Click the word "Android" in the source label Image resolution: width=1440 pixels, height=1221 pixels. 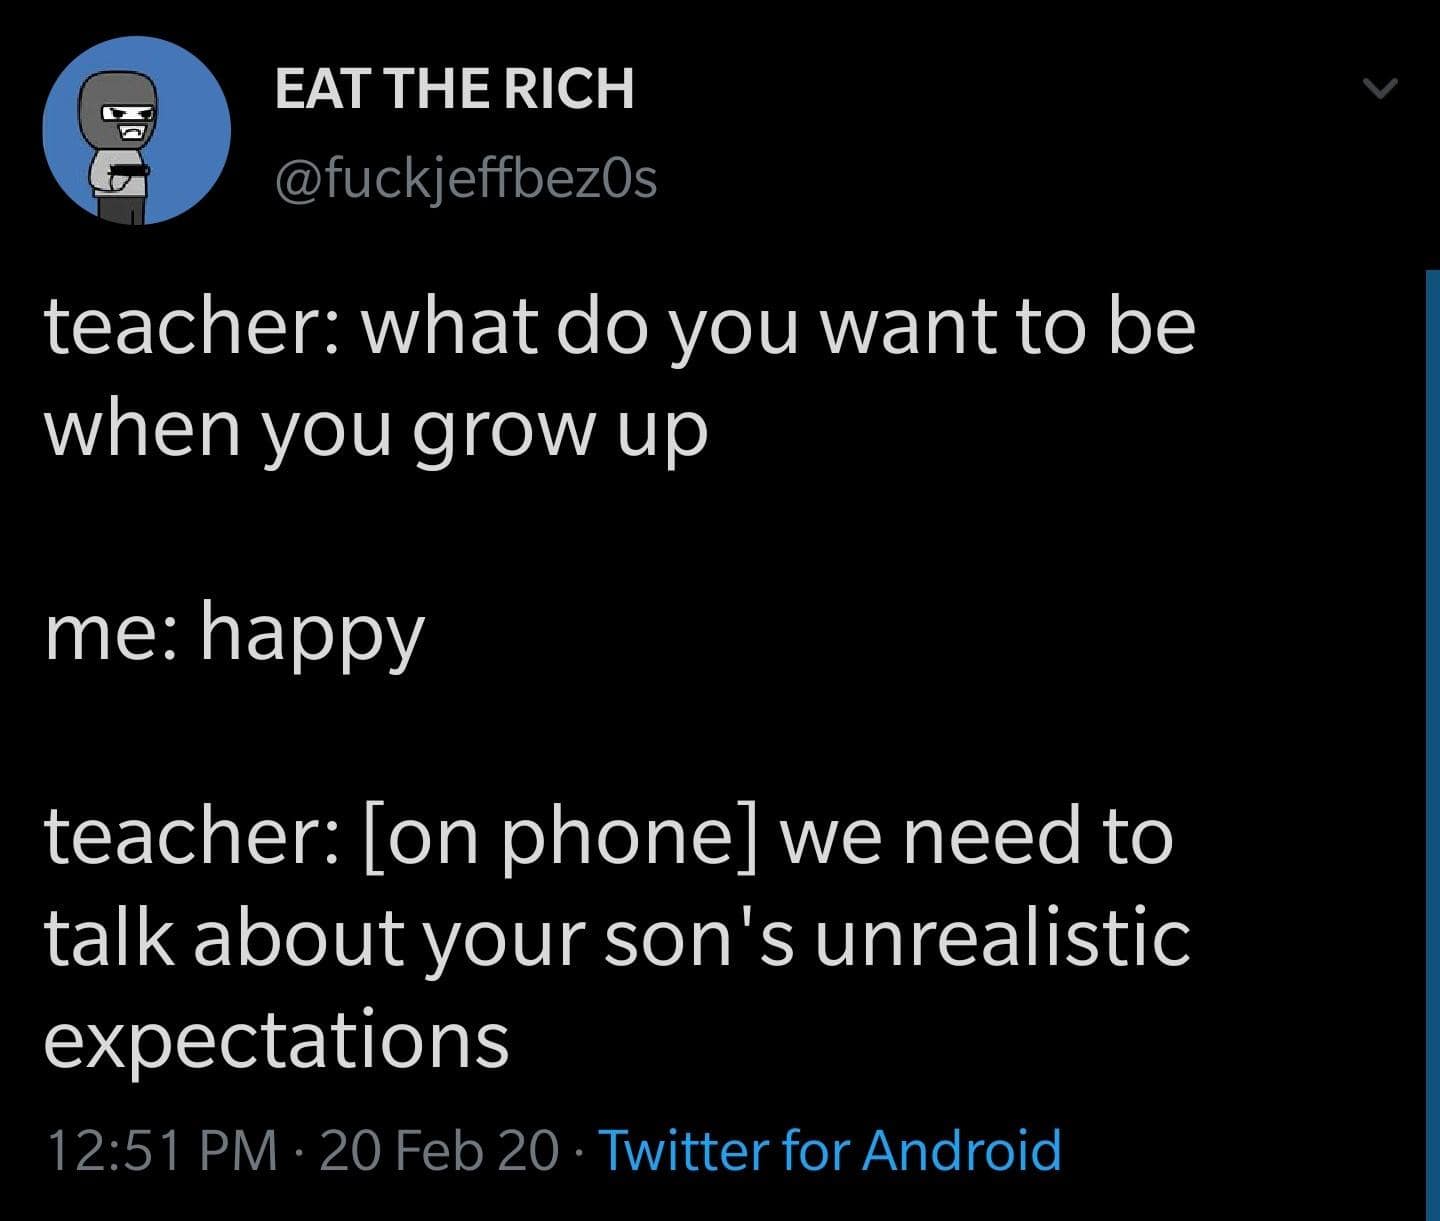pyautogui.click(x=961, y=1149)
